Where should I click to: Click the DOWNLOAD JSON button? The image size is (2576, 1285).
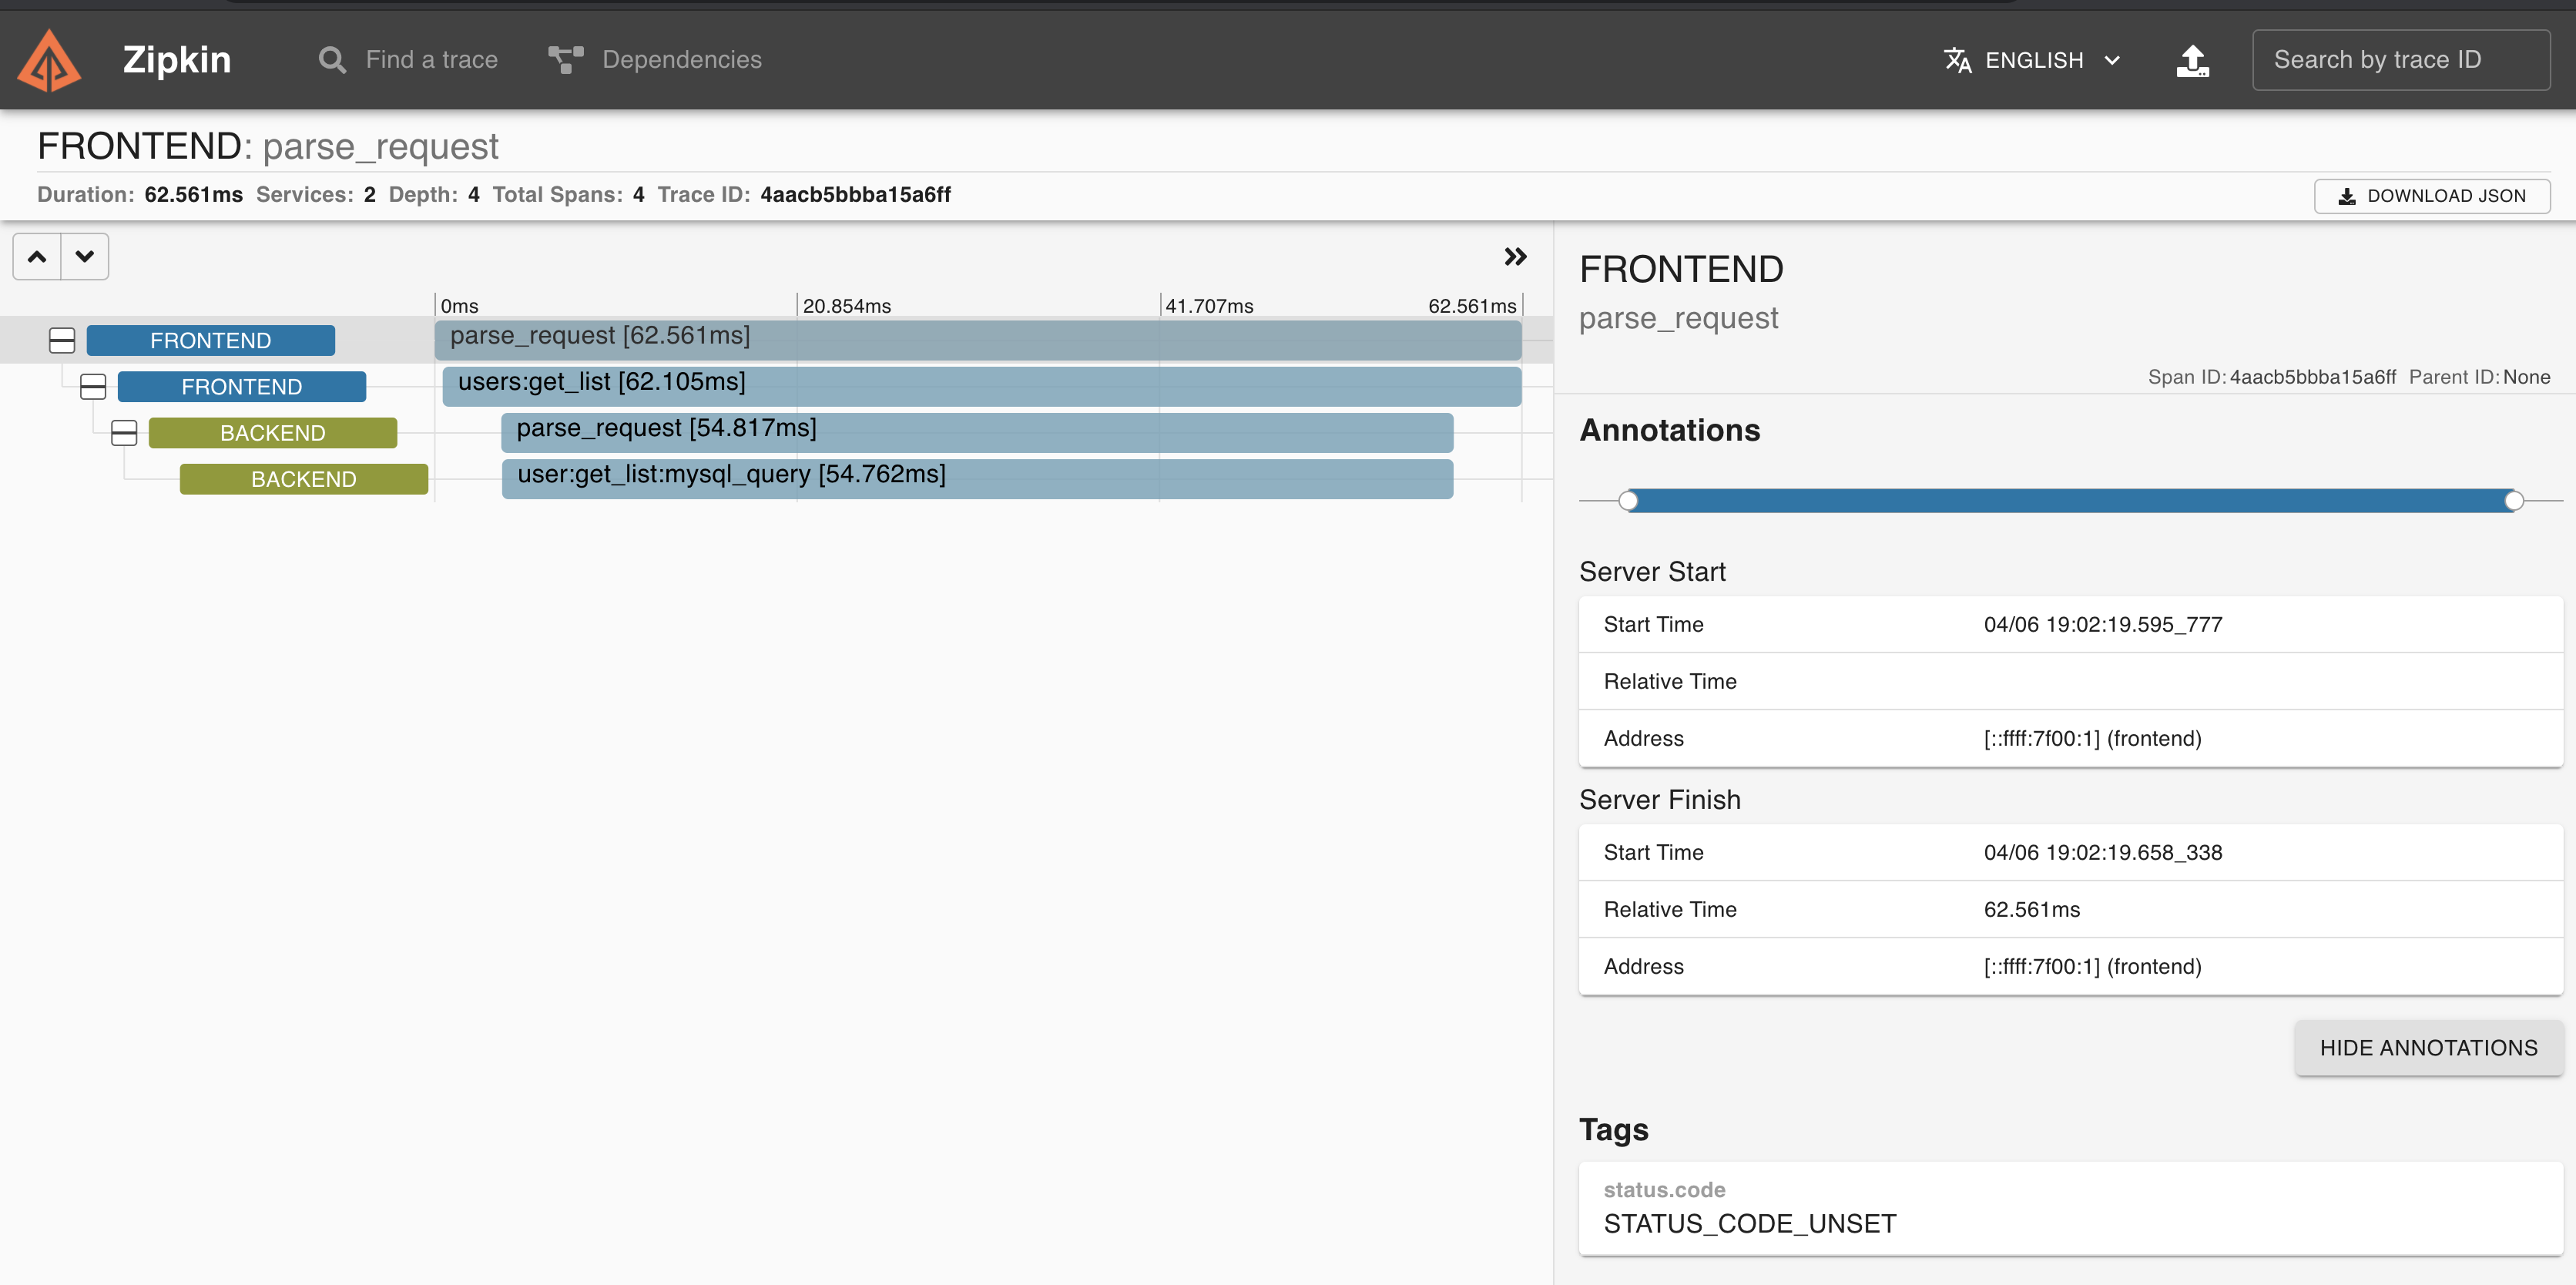click(x=2431, y=196)
